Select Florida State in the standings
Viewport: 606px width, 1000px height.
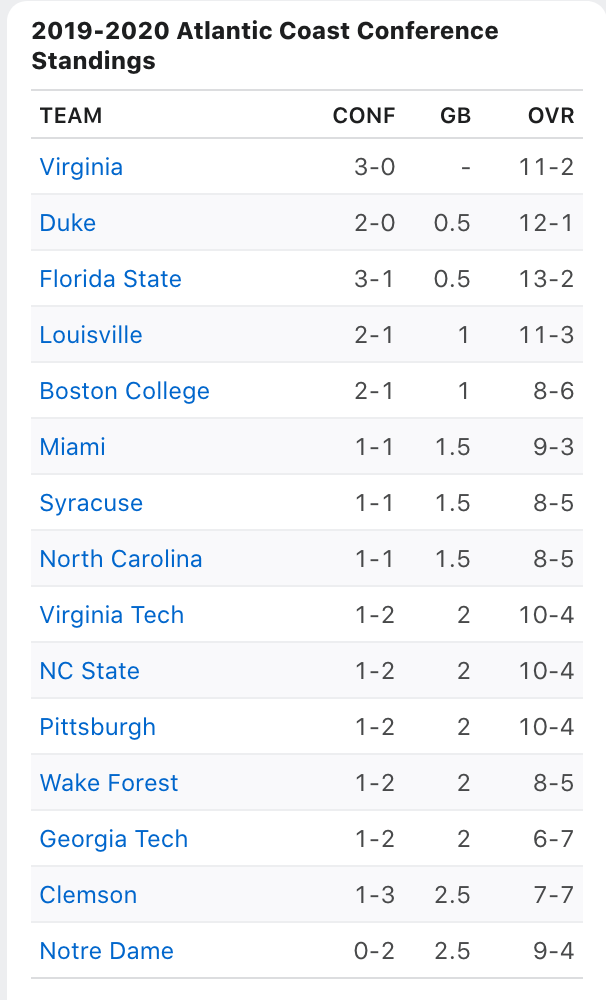point(110,279)
